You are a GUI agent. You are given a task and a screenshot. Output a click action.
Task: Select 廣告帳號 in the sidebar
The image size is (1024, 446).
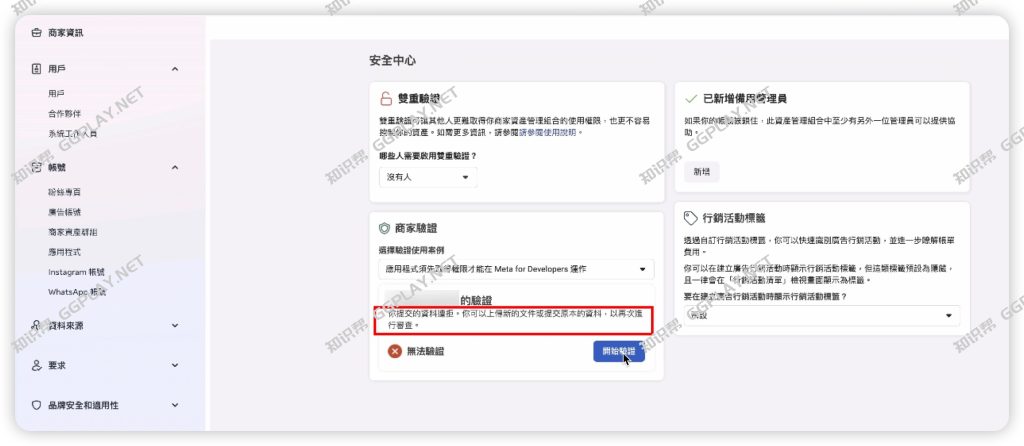click(64, 212)
